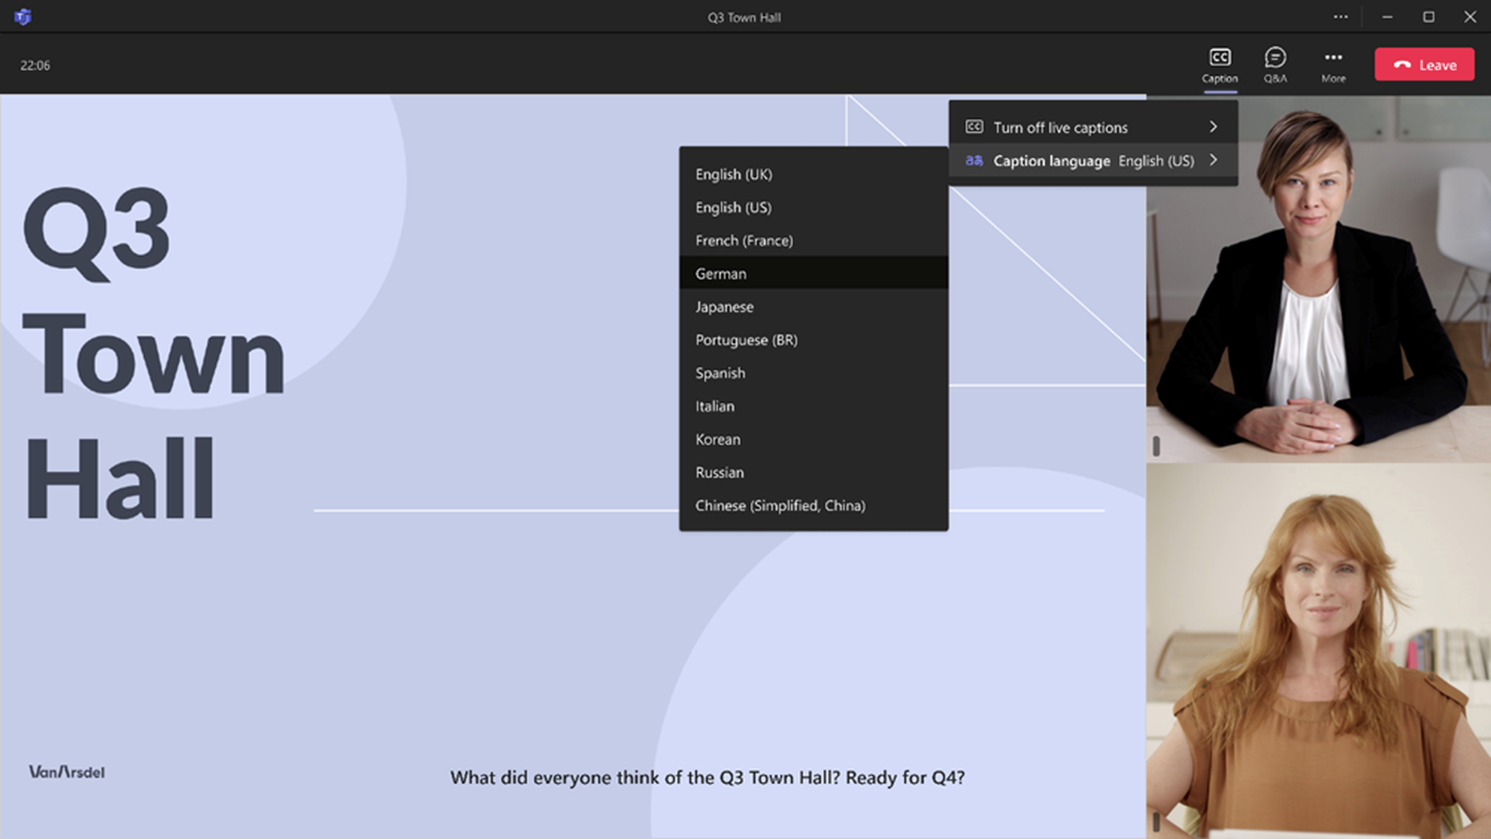Open the Caption language submenu
Screen dimensions: 1491x839
[x=1093, y=160]
